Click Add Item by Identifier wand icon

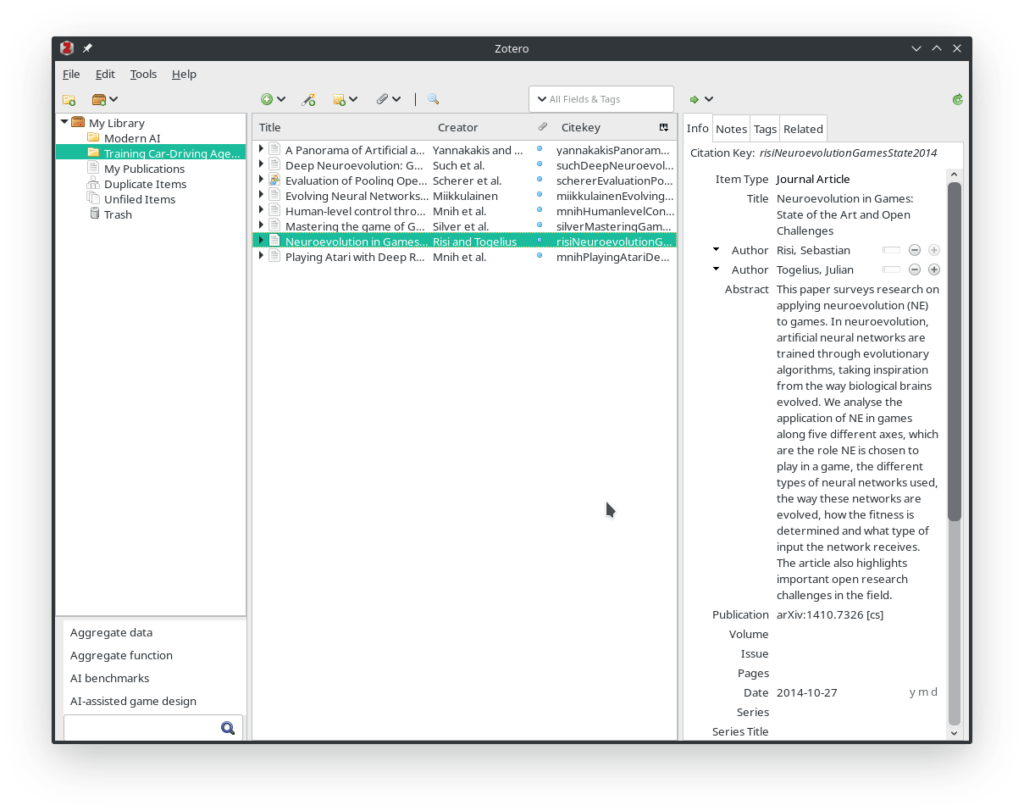[x=308, y=99]
